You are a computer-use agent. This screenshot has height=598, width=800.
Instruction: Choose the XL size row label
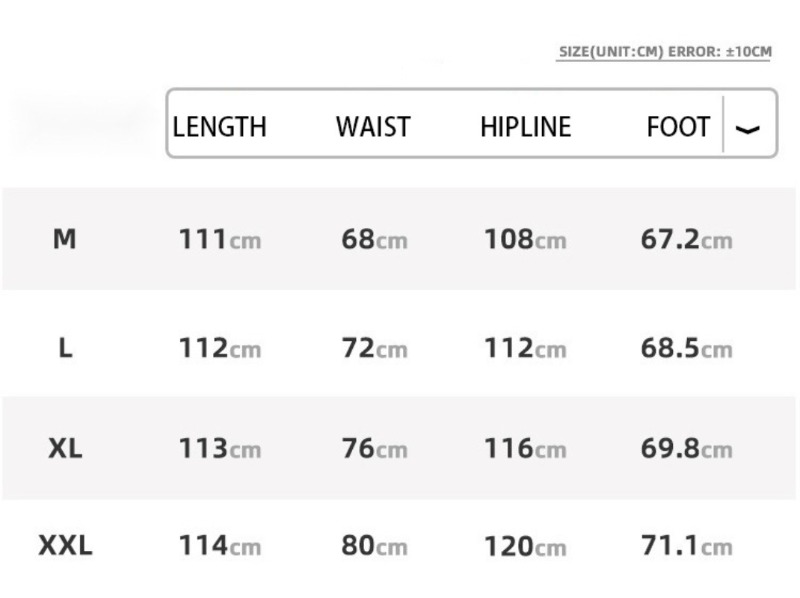pyautogui.click(x=65, y=448)
